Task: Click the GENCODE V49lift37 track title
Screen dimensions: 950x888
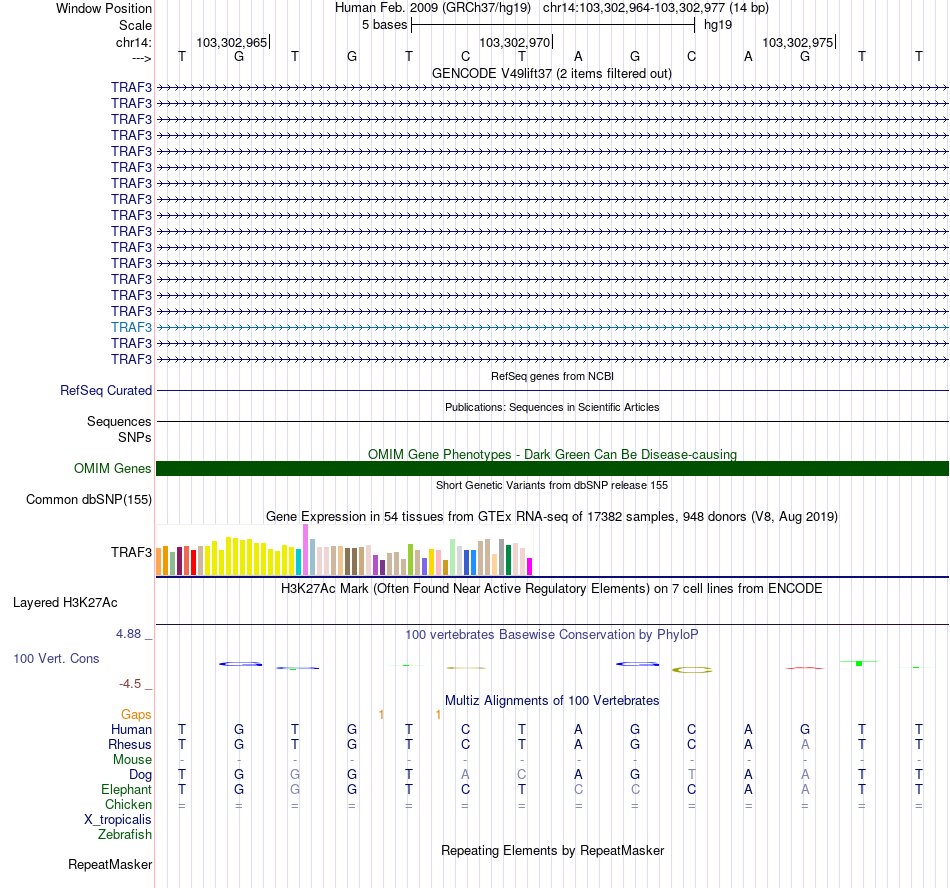Action: pyautogui.click(x=552, y=74)
